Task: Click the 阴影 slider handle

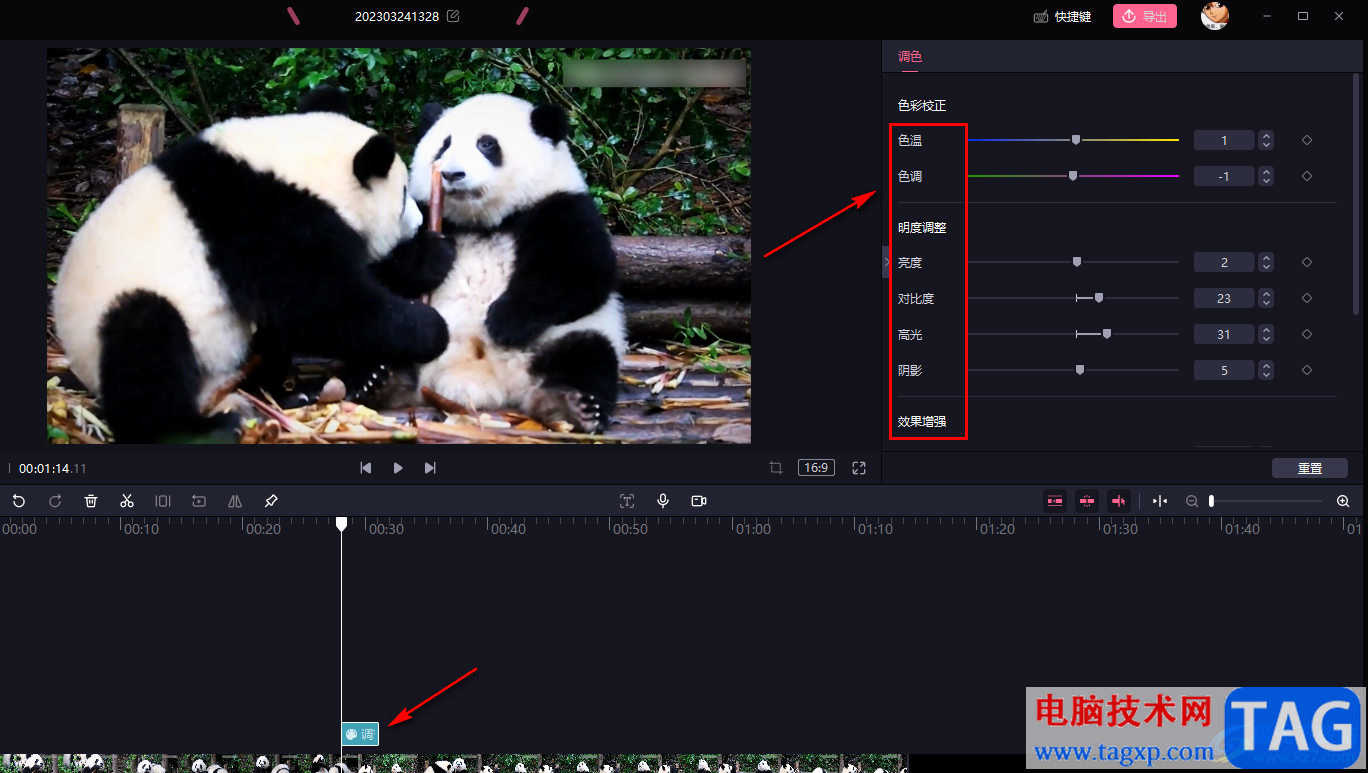Action: pos(1080,370)
